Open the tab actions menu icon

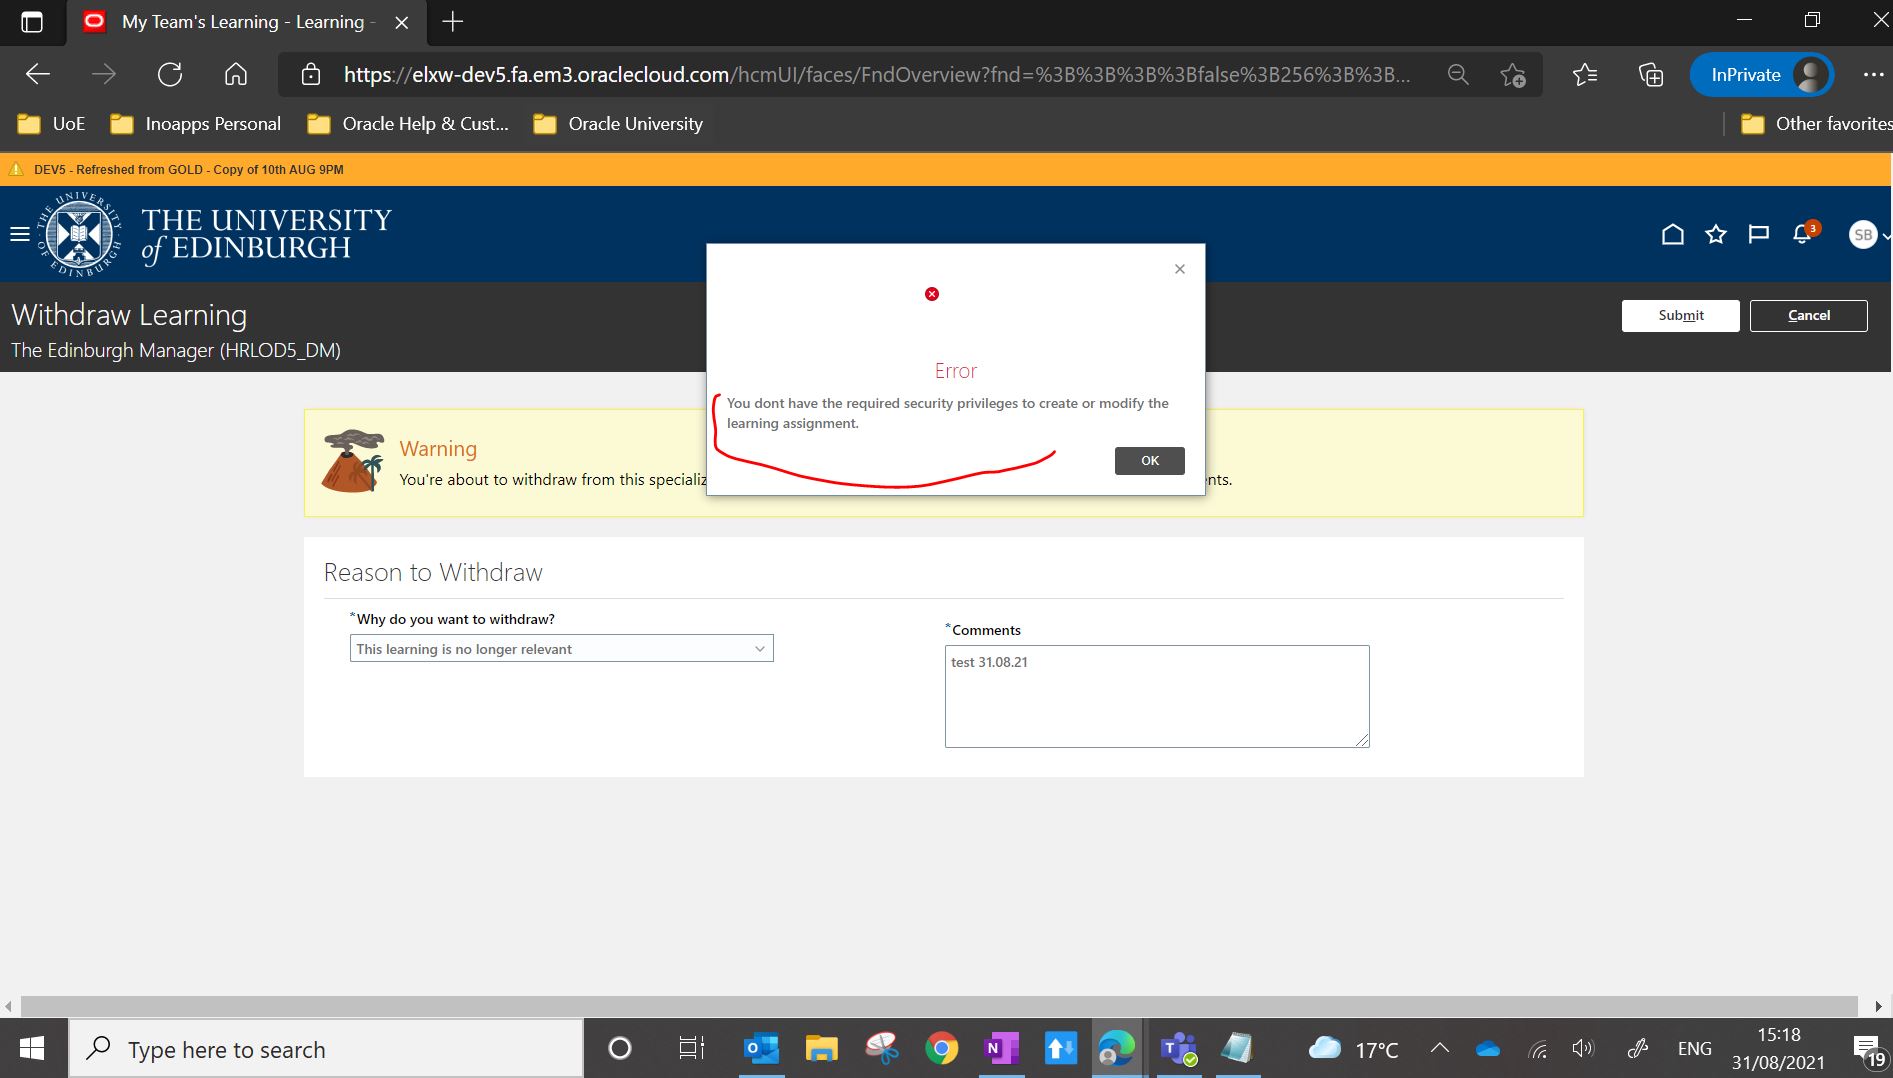point(32,22)
